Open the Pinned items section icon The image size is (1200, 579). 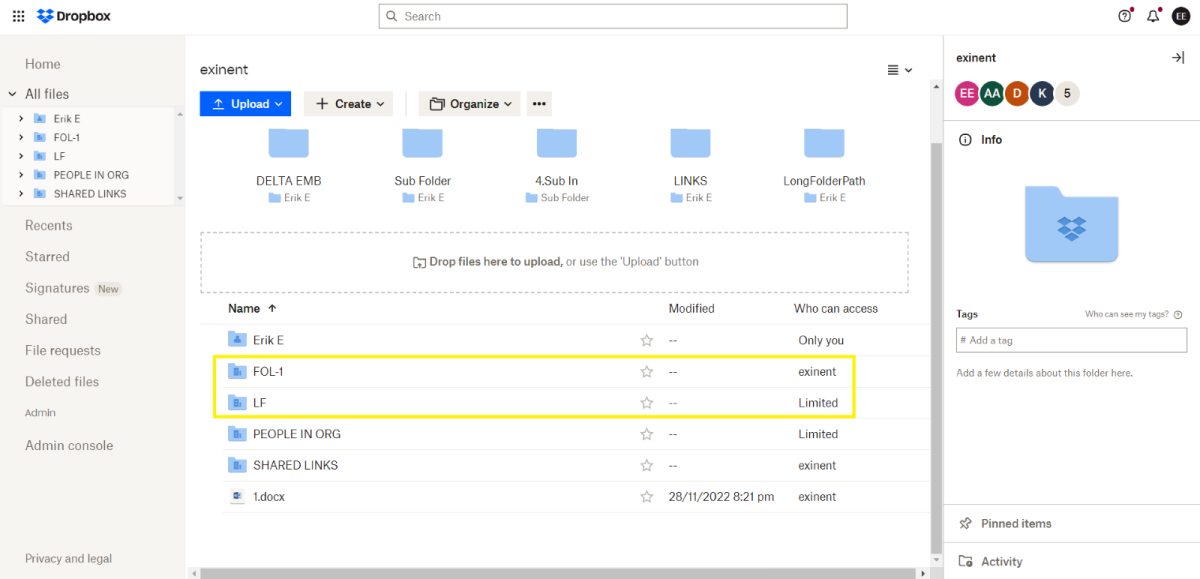click(965, 523)
